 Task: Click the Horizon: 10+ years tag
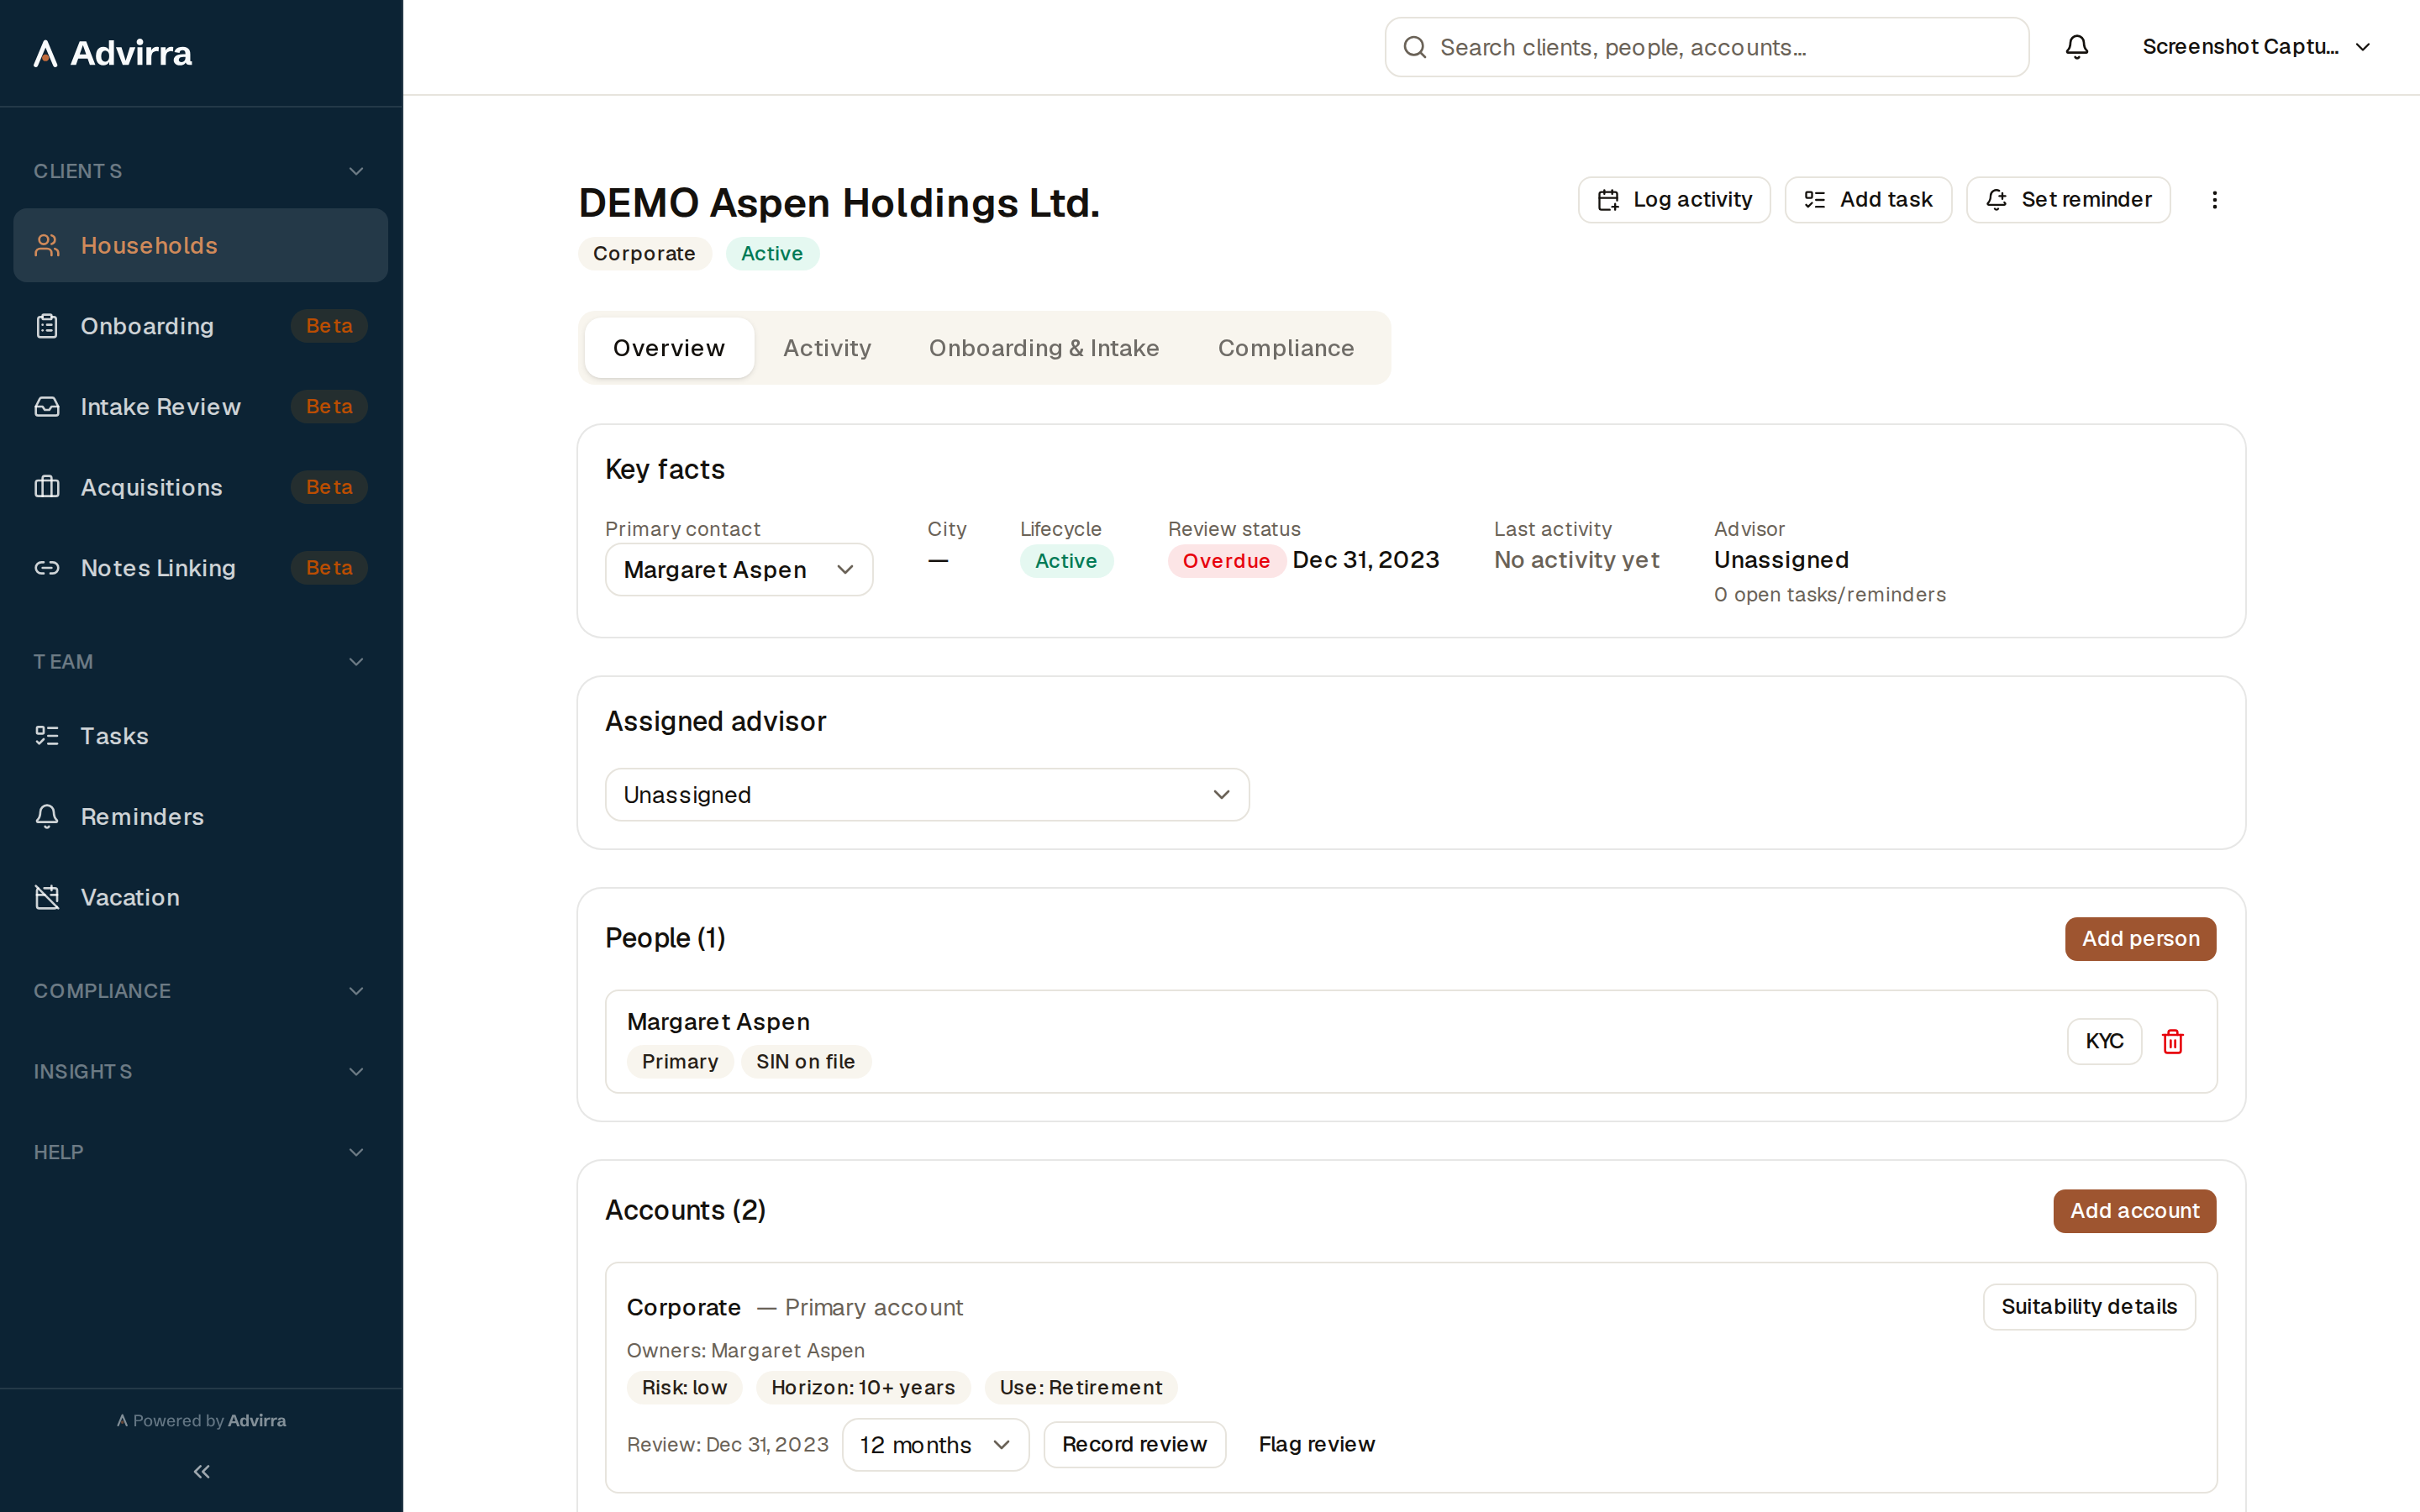pyautogui.click(x=863, y=1388)
